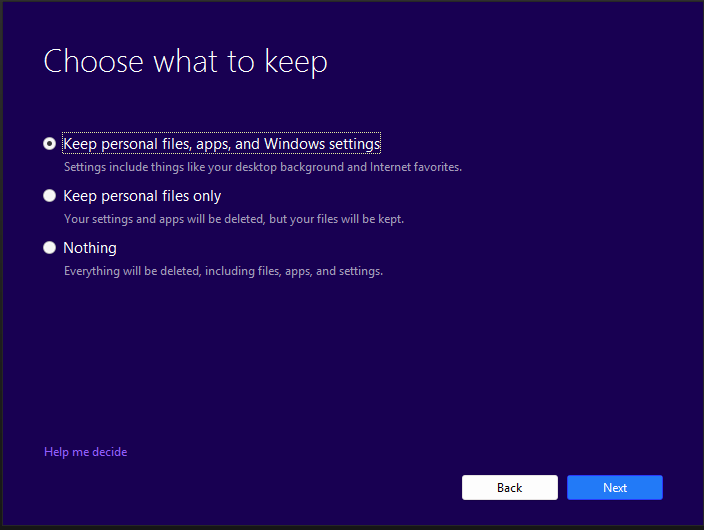704x530 pixels.
Task: Click the 'Your settings and apps will be deleted' description
Action: click(234, 219)
